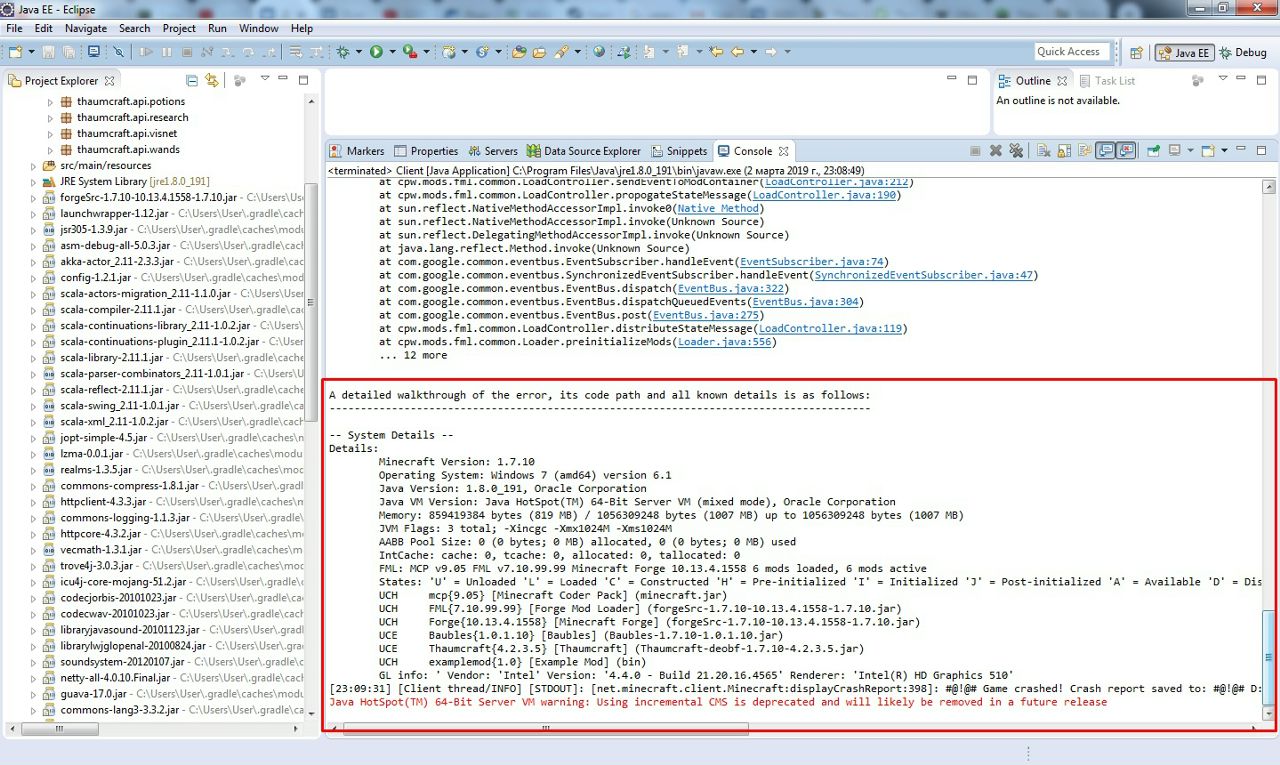The height and width of the screenshot is (765, 1280).
Task: Open the Project menu
Action: click(x=179, y=28)
